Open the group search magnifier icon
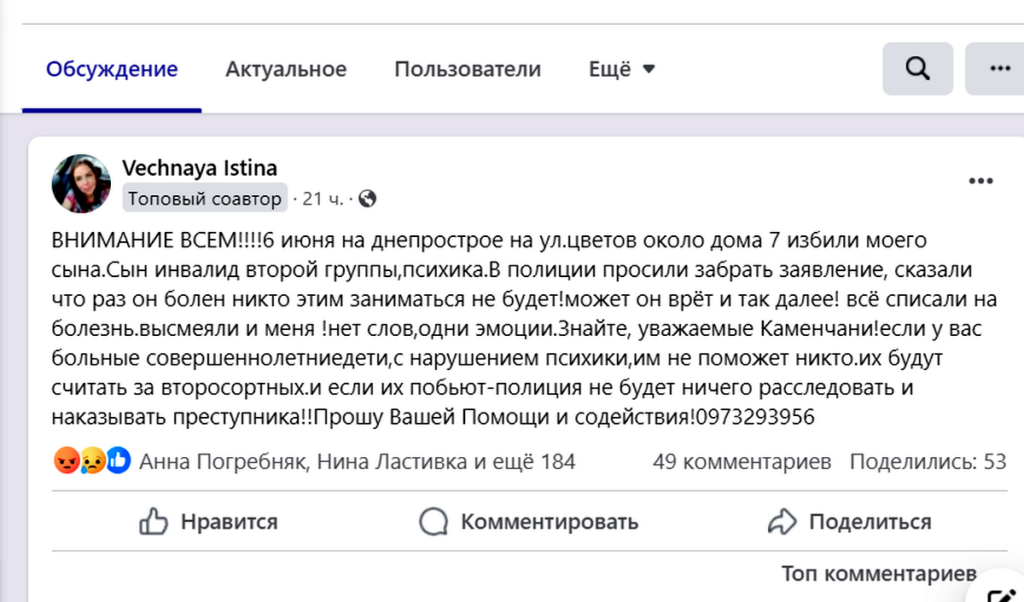This screenshot has width=1024, height=602. (x=918, y=69)
